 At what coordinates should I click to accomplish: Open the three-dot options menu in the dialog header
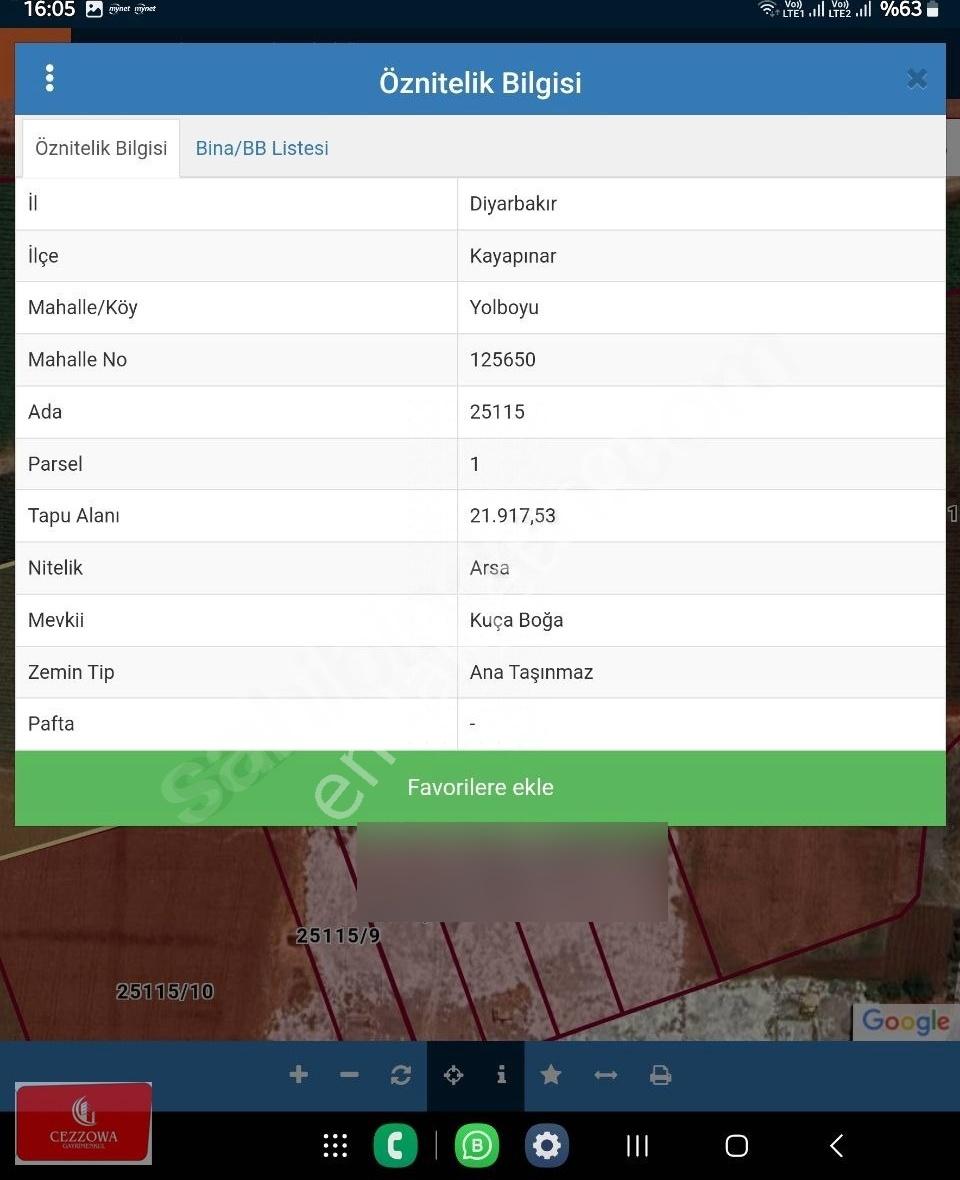tap(50, 78)
